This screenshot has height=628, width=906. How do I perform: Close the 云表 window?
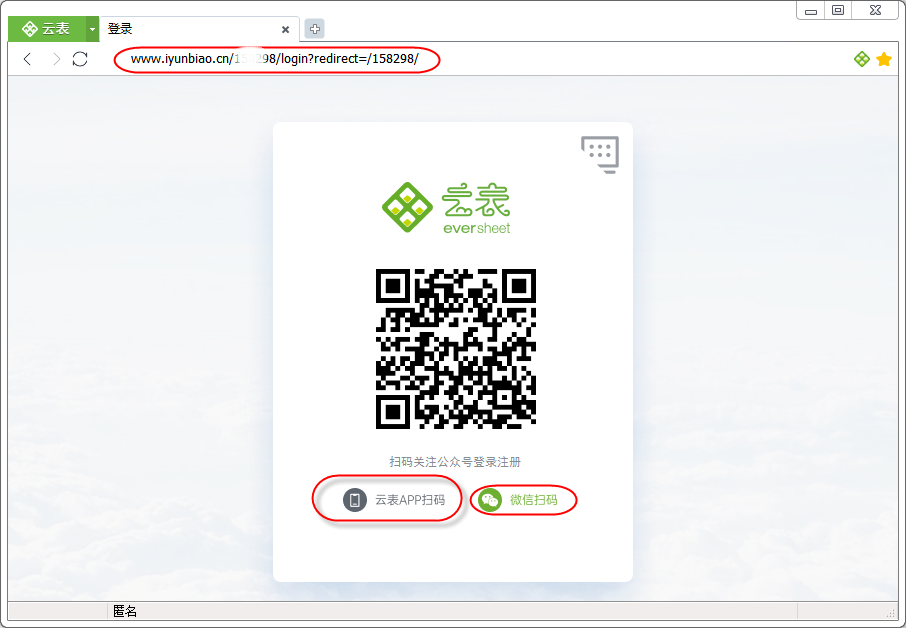[x=875, y=10]
